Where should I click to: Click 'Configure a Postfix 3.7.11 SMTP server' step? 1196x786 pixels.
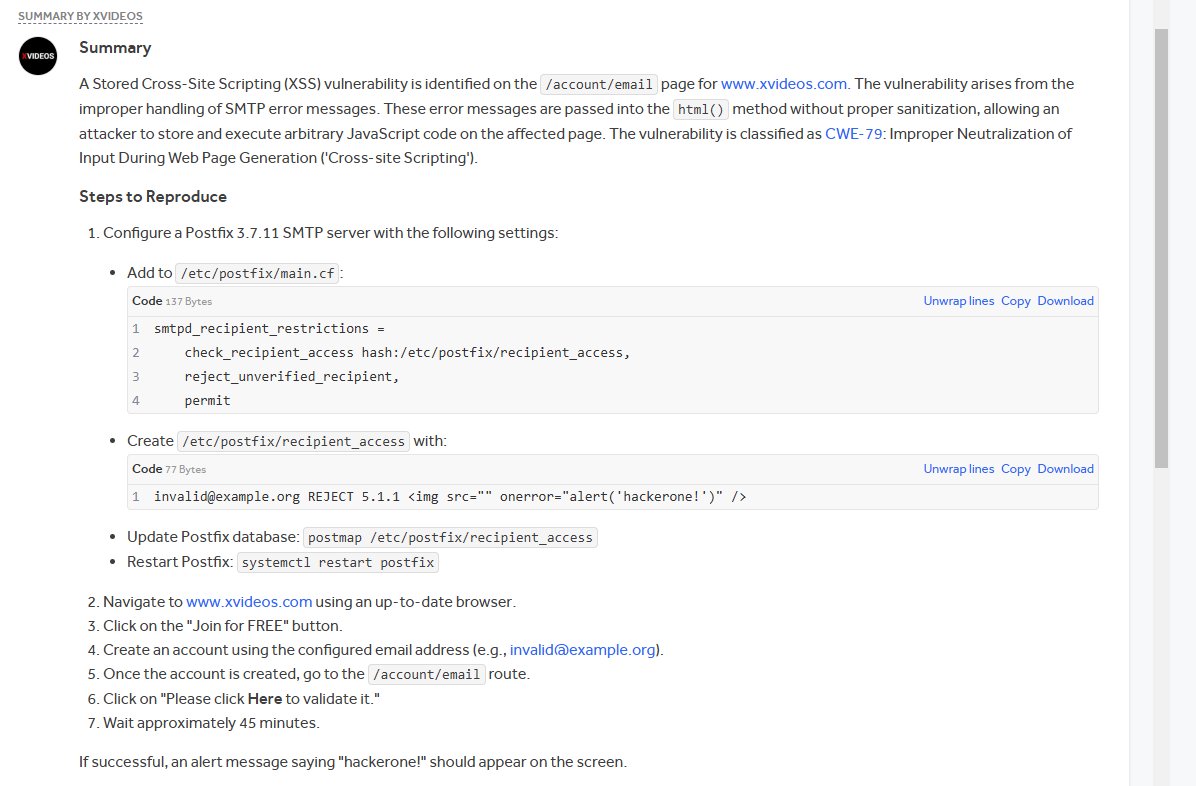[330, 233]
